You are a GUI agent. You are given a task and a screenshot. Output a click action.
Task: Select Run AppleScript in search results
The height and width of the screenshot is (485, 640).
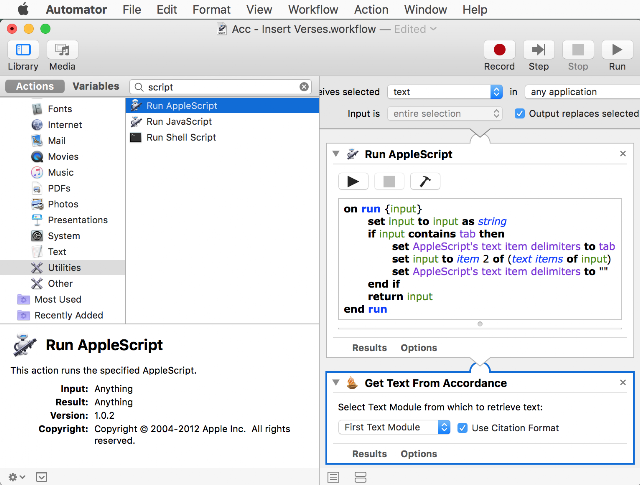tap(222, 106)
